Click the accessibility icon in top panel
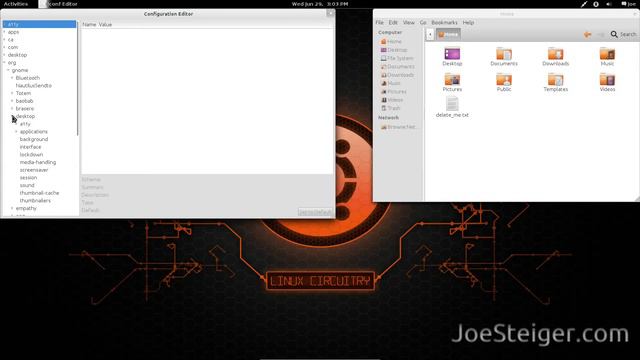Image resolution: width=640 pixels, height=360 pixels. pos(596,4)
